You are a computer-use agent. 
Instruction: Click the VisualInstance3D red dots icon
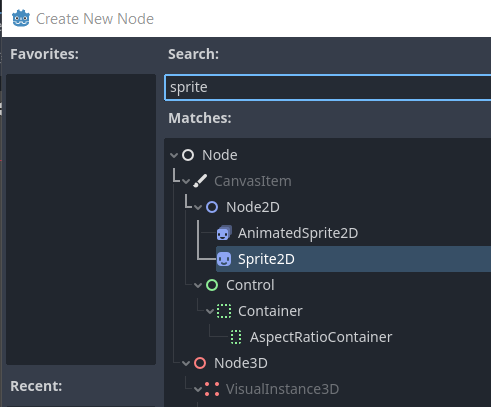pos(212,389)
